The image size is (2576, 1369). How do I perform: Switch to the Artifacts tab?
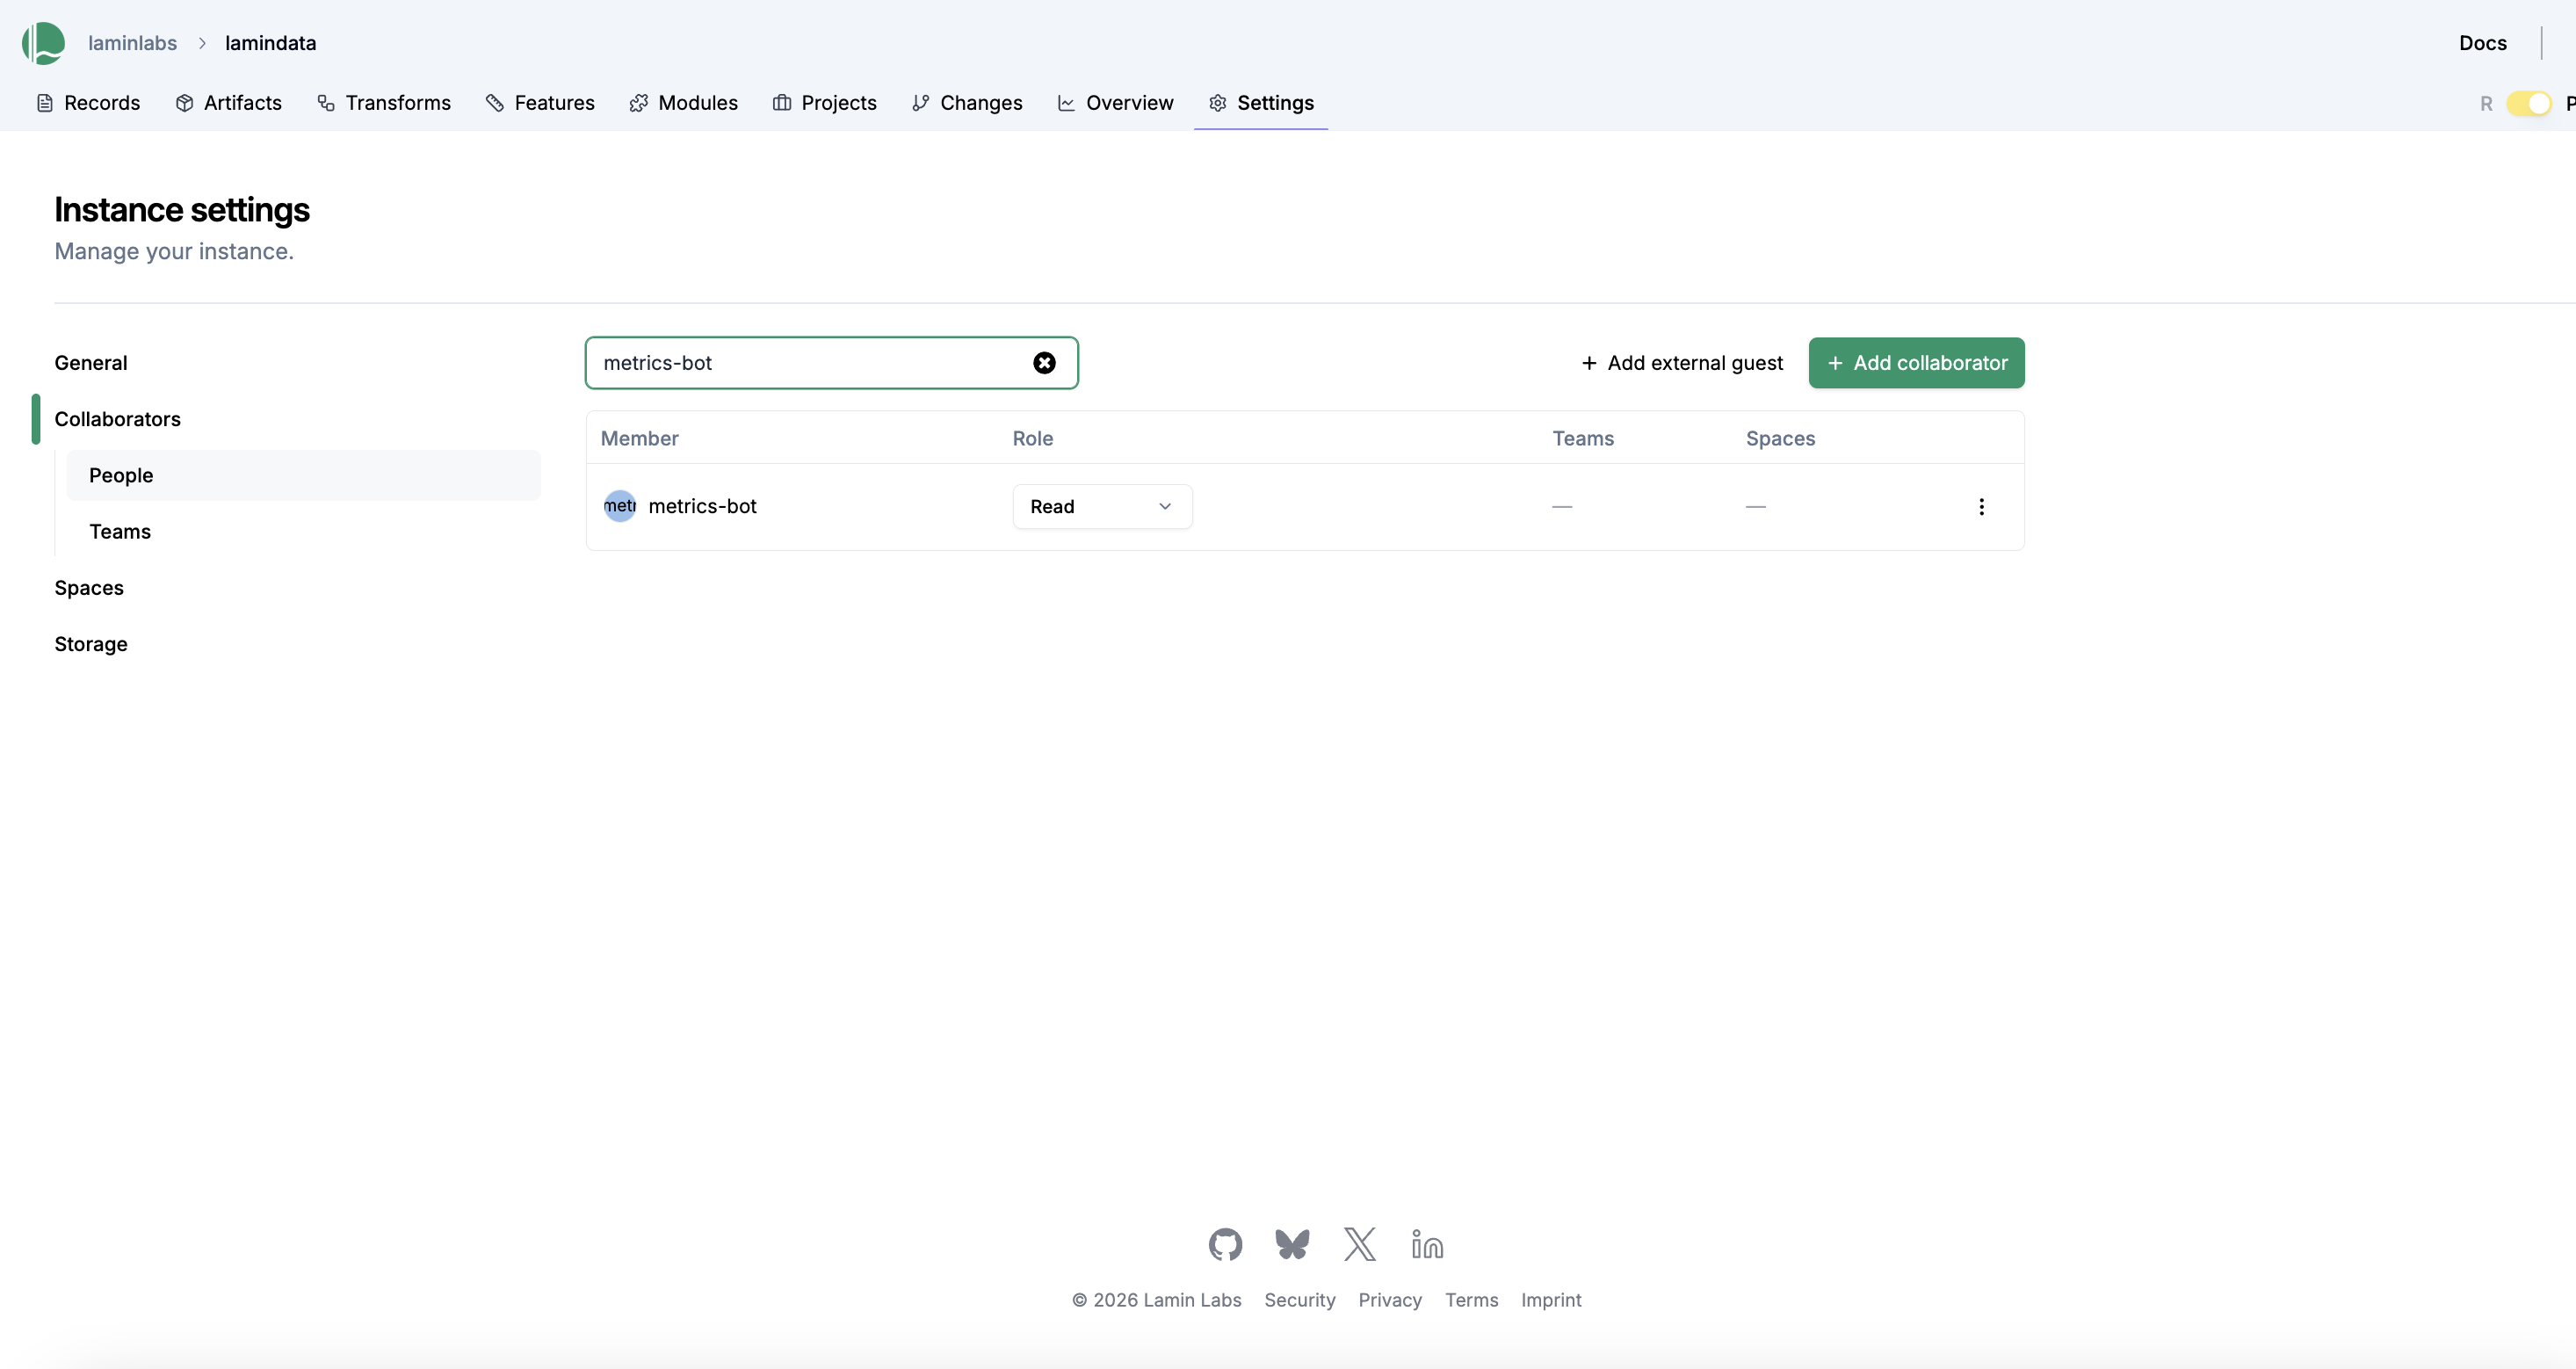click(x=228, y=103)
